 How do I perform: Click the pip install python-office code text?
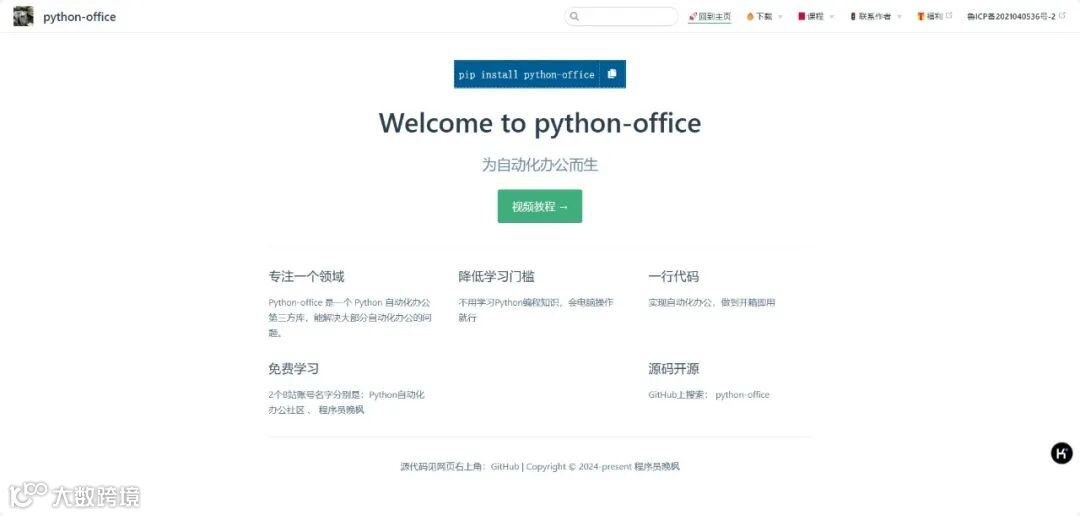coord(526,74)
